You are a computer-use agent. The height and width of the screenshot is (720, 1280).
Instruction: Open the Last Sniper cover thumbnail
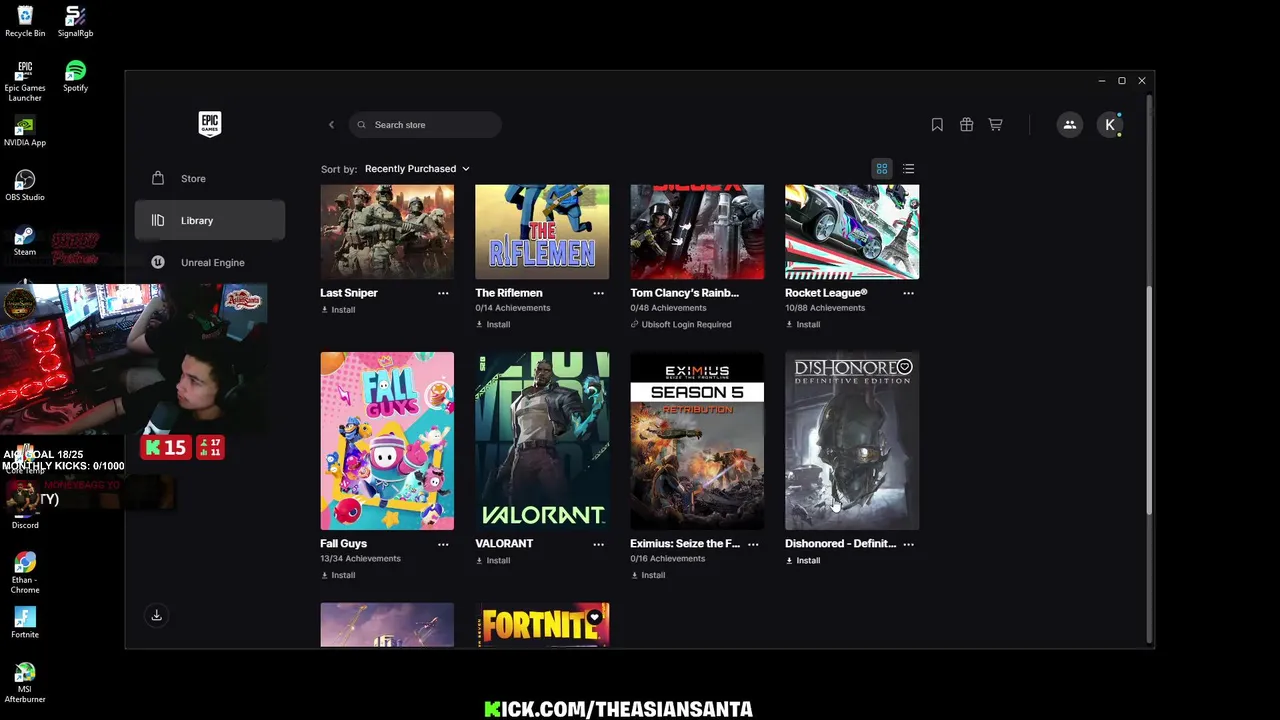[387, 232]
